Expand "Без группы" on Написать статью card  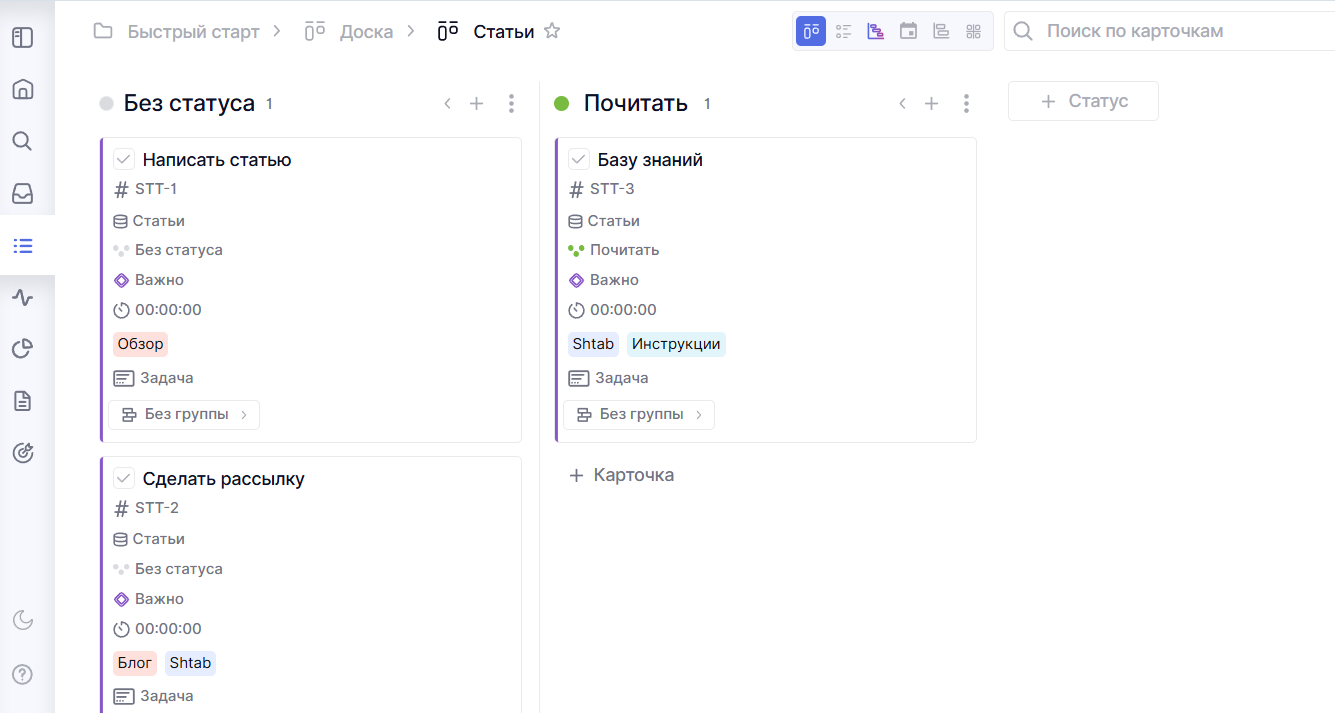click(184, 414)
